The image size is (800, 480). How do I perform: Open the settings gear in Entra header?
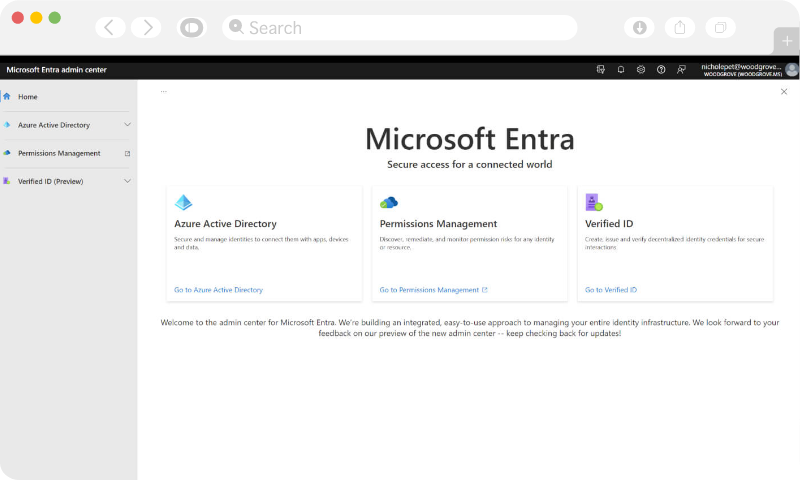click(x=641, y=69)
